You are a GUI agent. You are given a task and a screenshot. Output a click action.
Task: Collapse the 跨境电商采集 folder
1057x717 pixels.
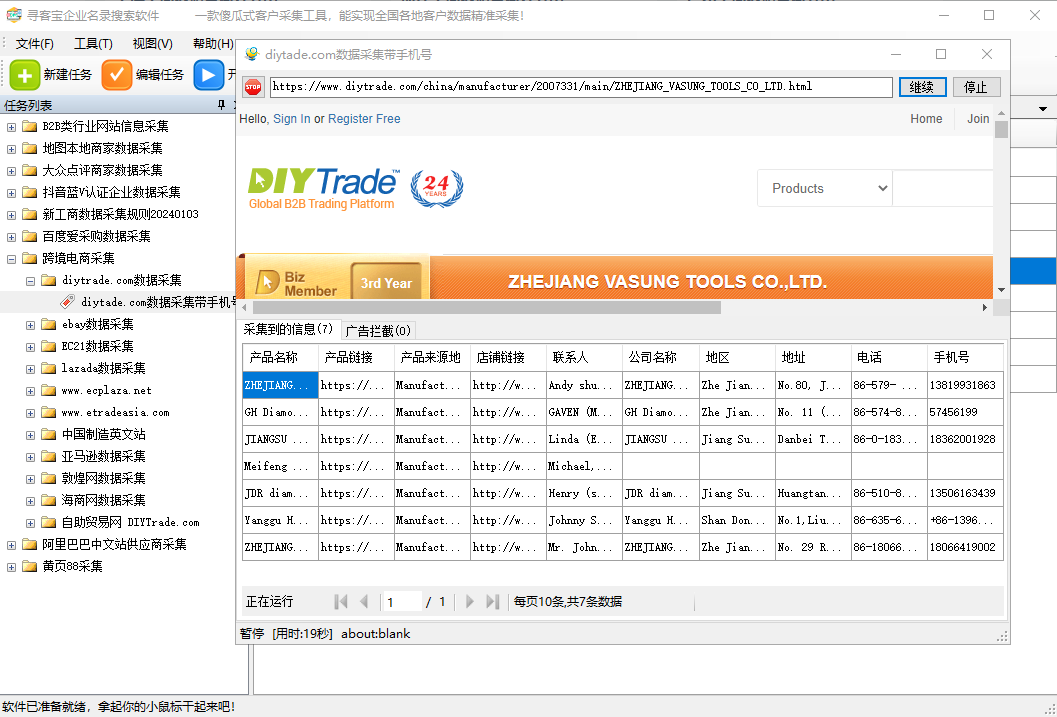pos(11,259)
